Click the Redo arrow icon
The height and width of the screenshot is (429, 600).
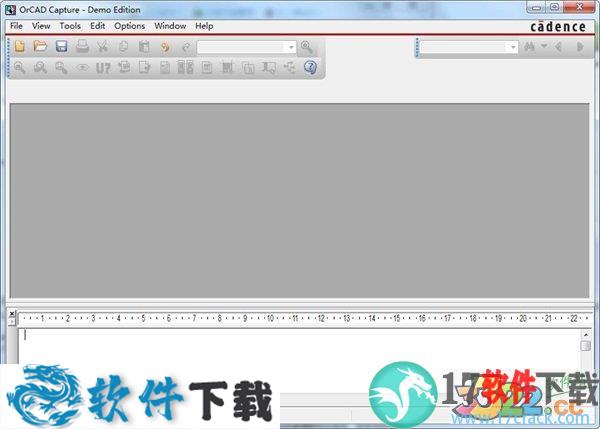click(186, 47)
